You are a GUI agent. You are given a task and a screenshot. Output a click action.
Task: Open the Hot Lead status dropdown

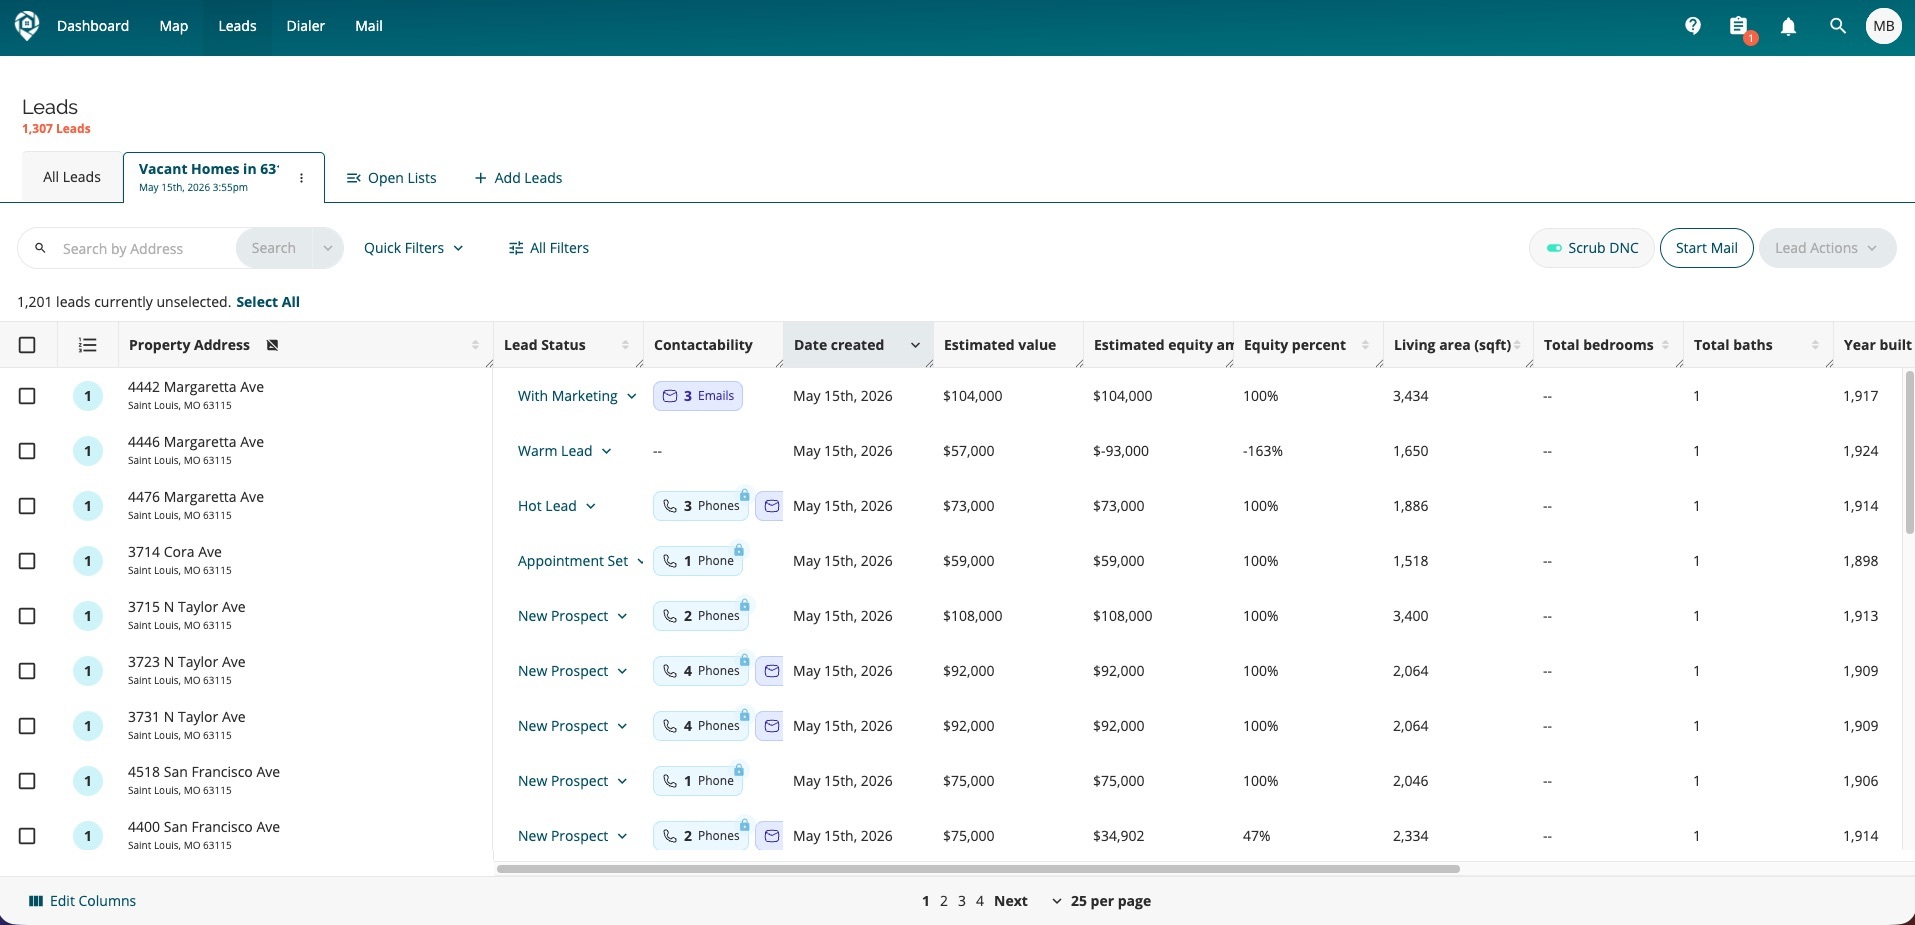556,506
